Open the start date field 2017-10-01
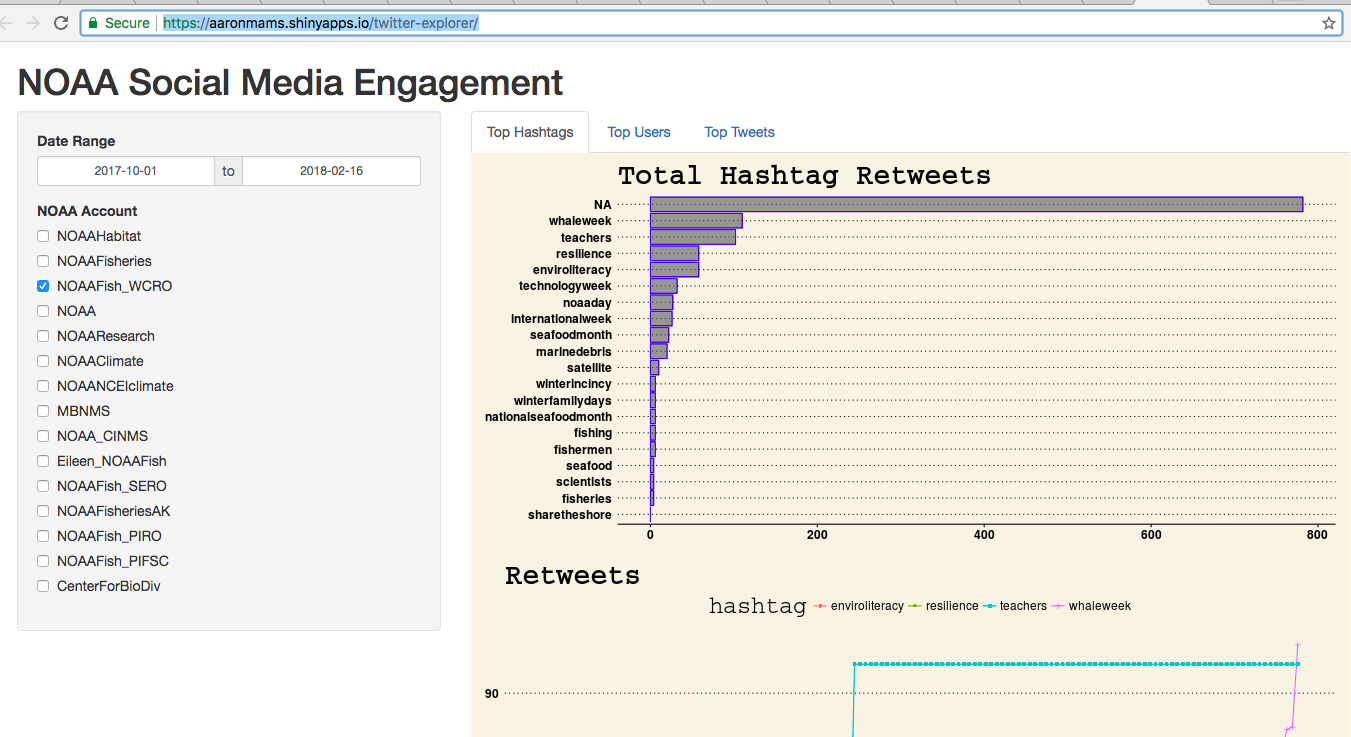The width and height of the screenshot is (1351, 737). click(x=126, y=171)
